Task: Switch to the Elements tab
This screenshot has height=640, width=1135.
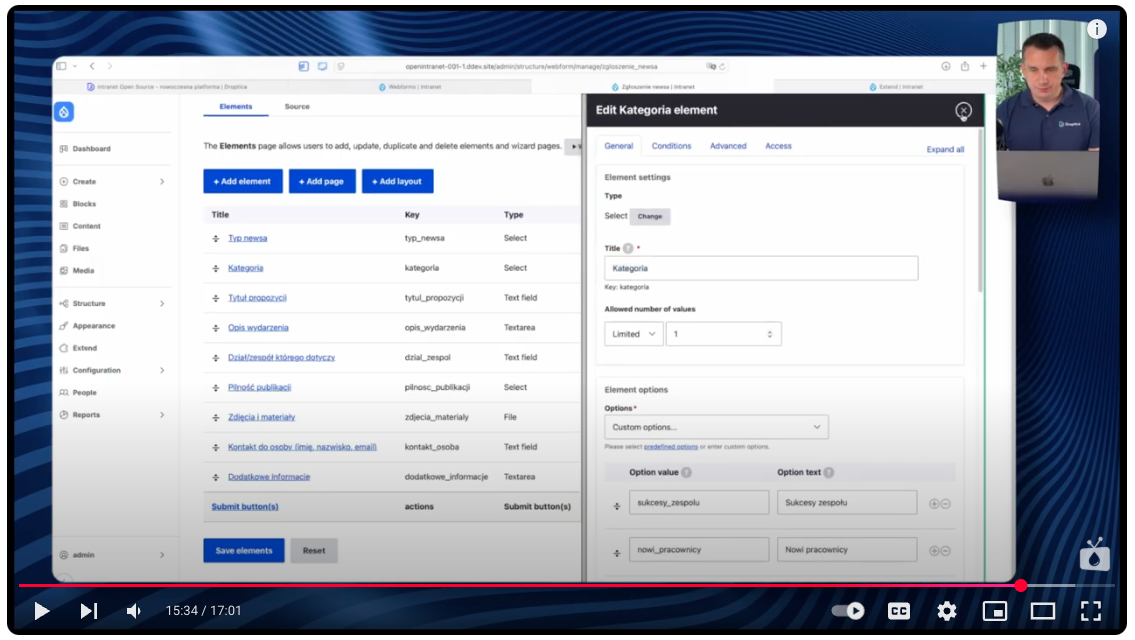Action: pyautogui.click(x=236, y=106)
